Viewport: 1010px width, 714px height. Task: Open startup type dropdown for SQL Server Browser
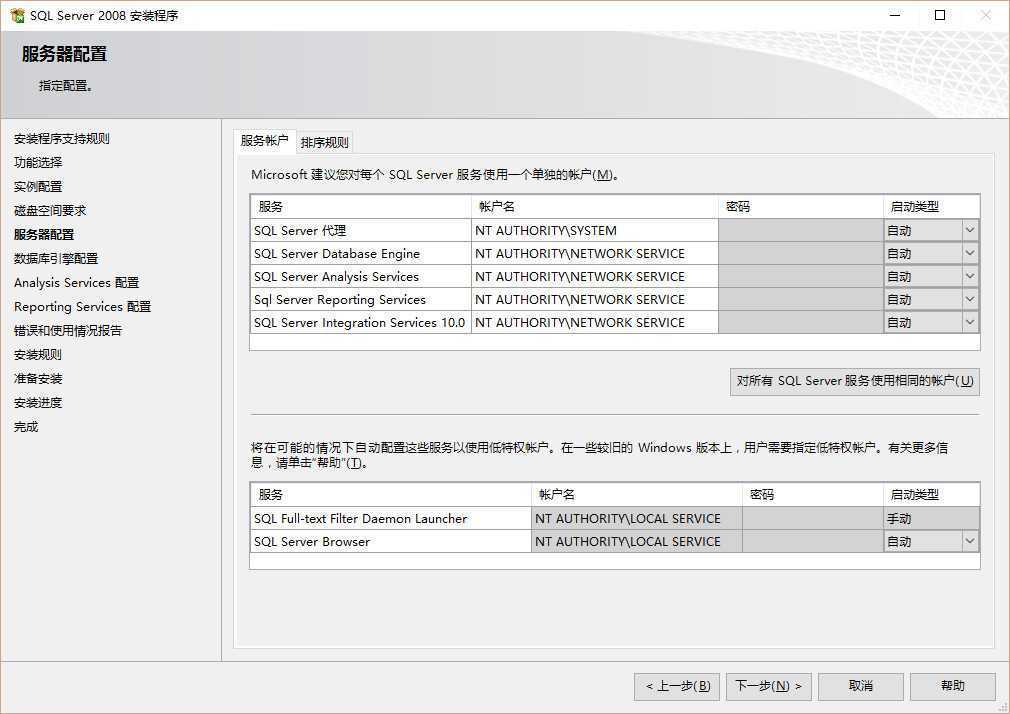(x=969, y=541)
